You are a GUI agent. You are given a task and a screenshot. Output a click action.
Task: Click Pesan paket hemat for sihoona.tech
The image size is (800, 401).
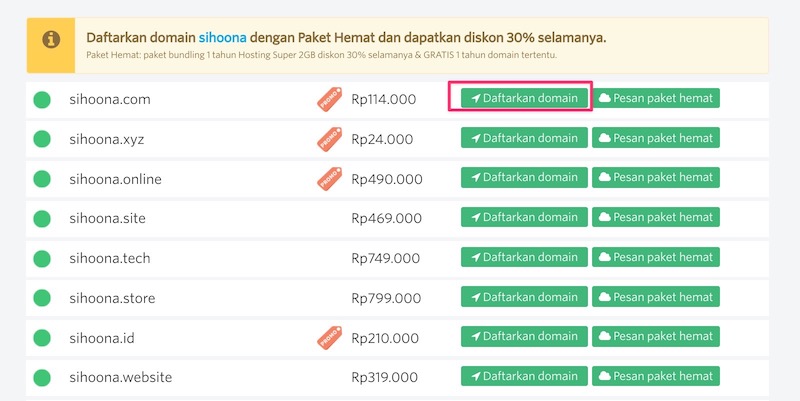656,257
